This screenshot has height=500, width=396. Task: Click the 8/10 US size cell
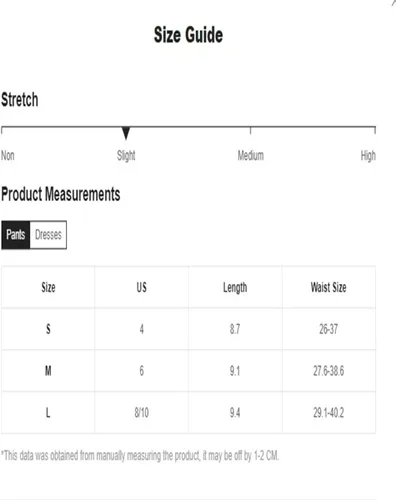[142, 413]
